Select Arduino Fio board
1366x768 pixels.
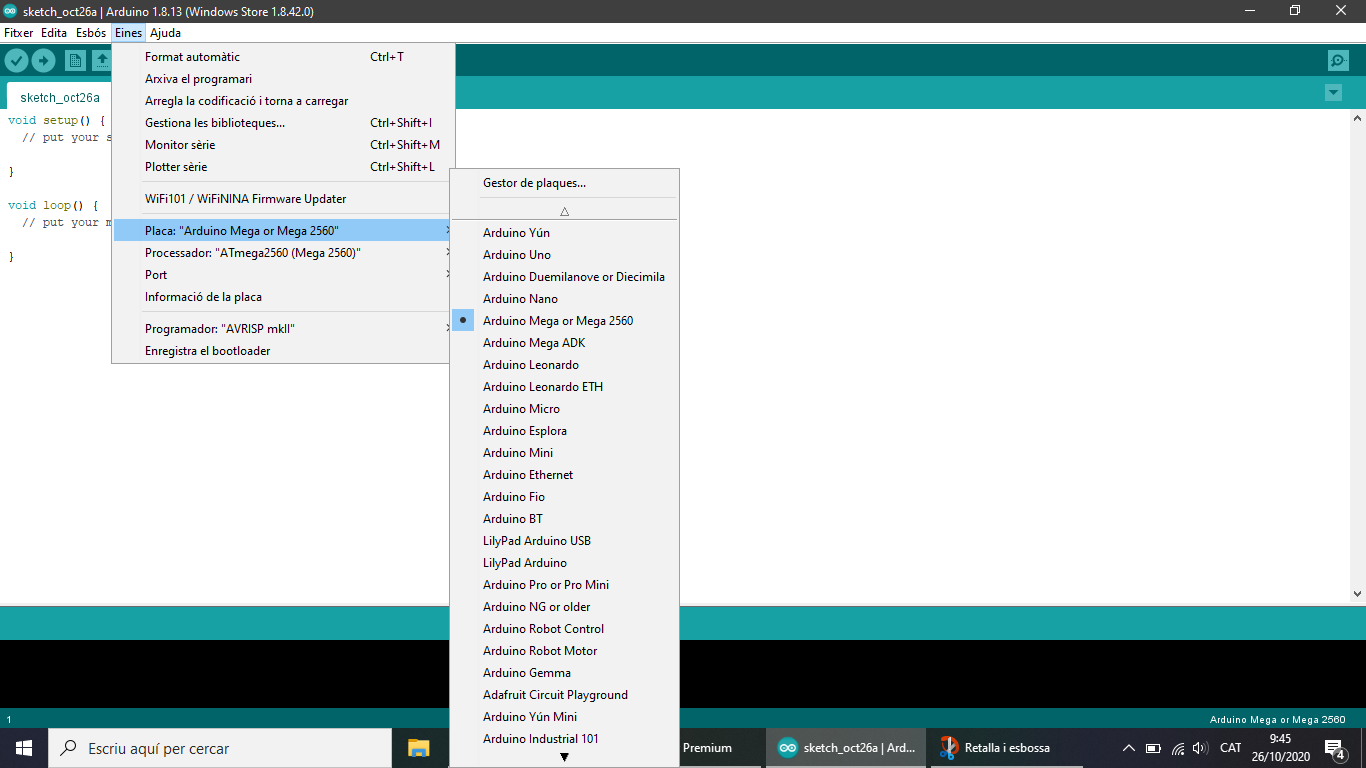[564, 497]
